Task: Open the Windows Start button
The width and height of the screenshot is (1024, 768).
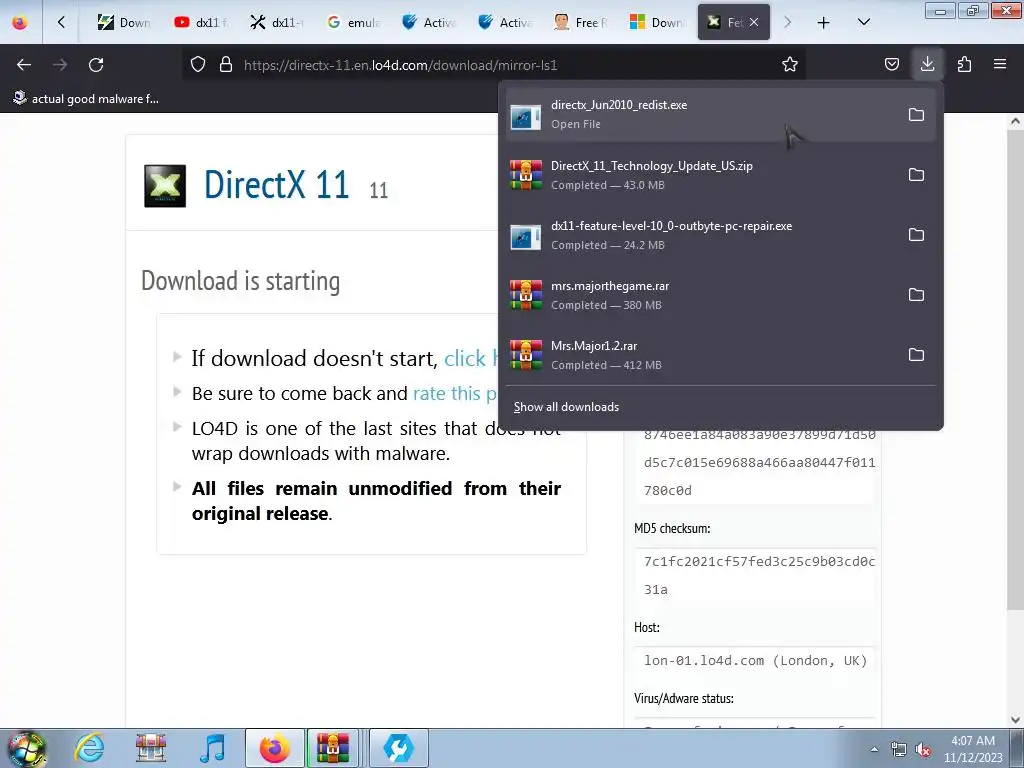Action: tap(26, 749)
